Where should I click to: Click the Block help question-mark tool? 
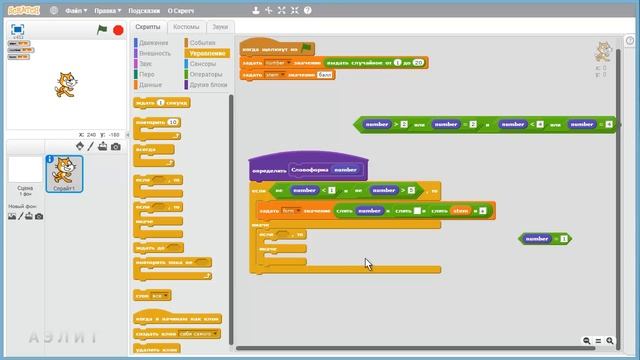[308, 11]
